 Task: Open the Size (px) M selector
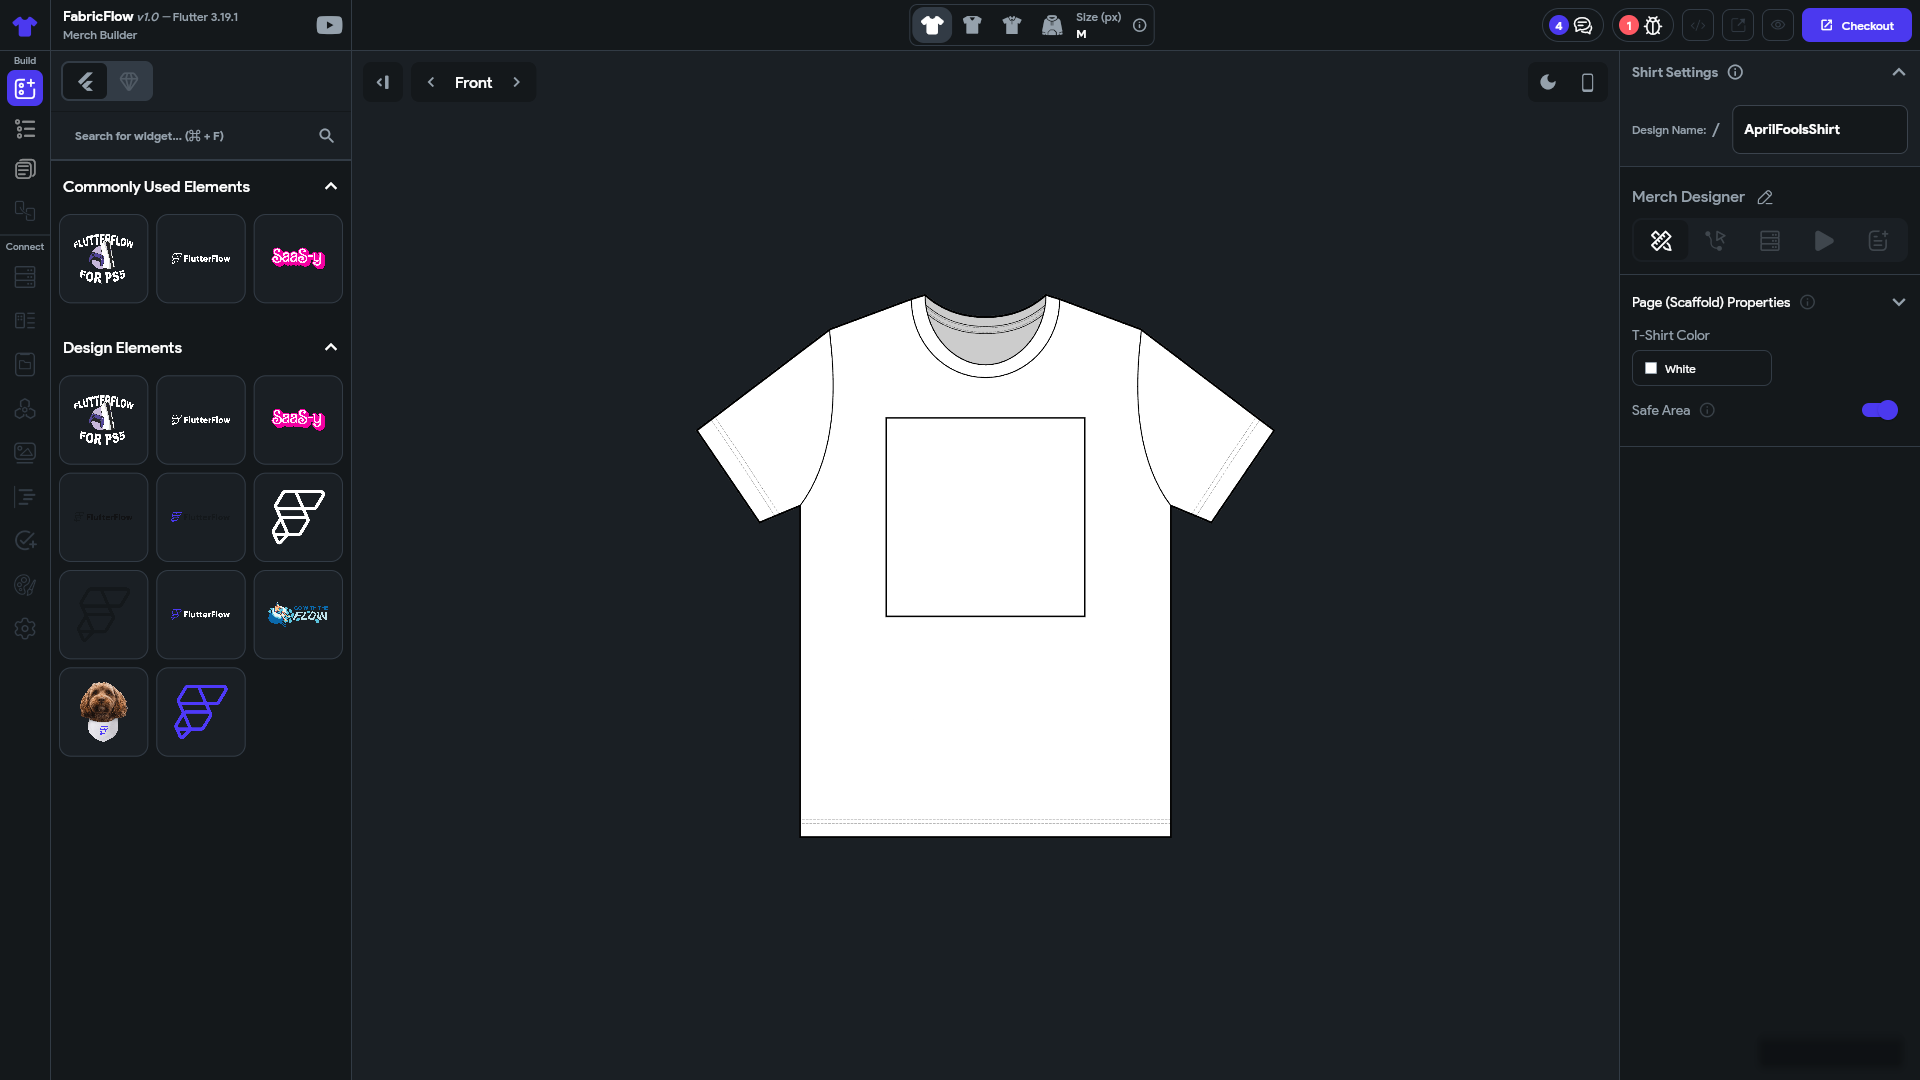tap(1098, 25)
